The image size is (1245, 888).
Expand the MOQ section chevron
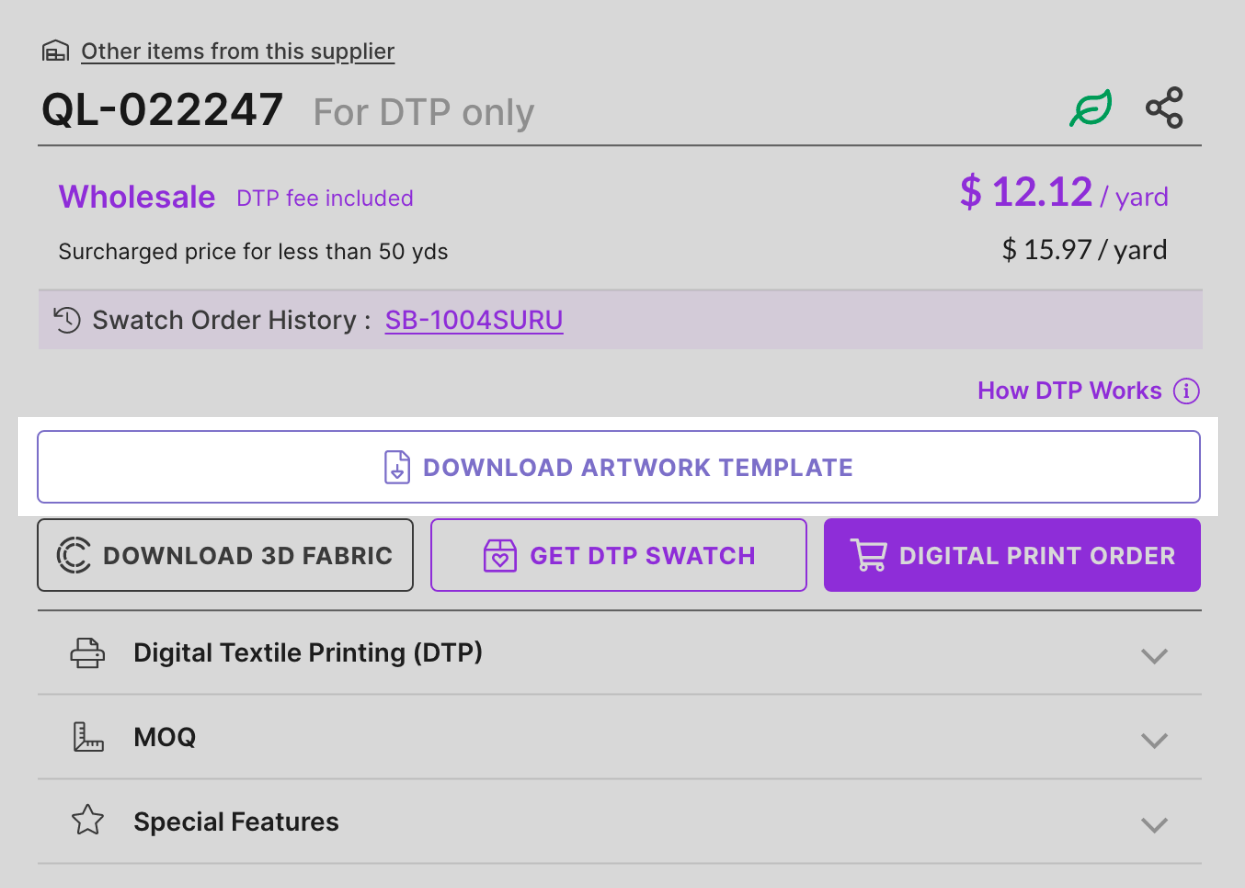[x=1154, y=740]
